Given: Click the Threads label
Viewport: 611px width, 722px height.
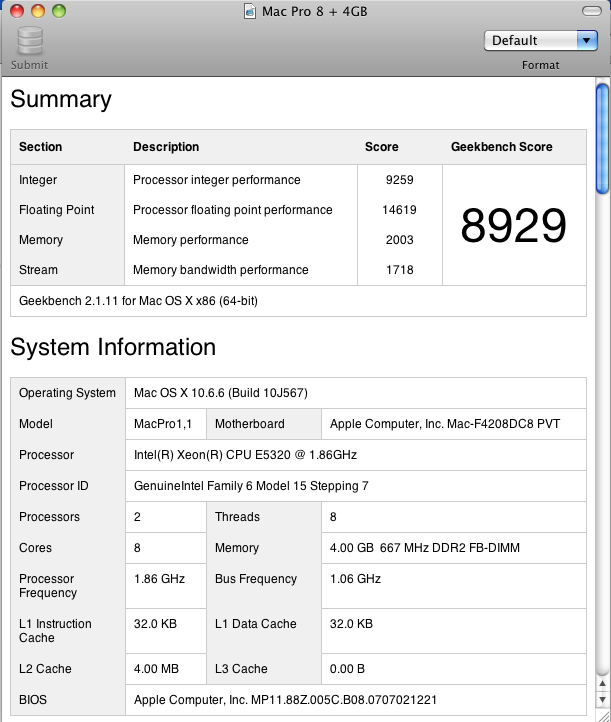Looking at the screenshot, I should (237, 517).
